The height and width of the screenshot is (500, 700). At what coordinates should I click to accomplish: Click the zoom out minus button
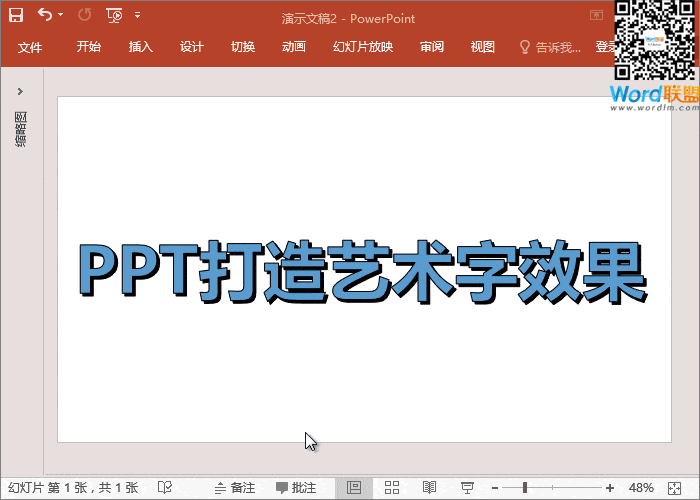[x=494, y=487]
